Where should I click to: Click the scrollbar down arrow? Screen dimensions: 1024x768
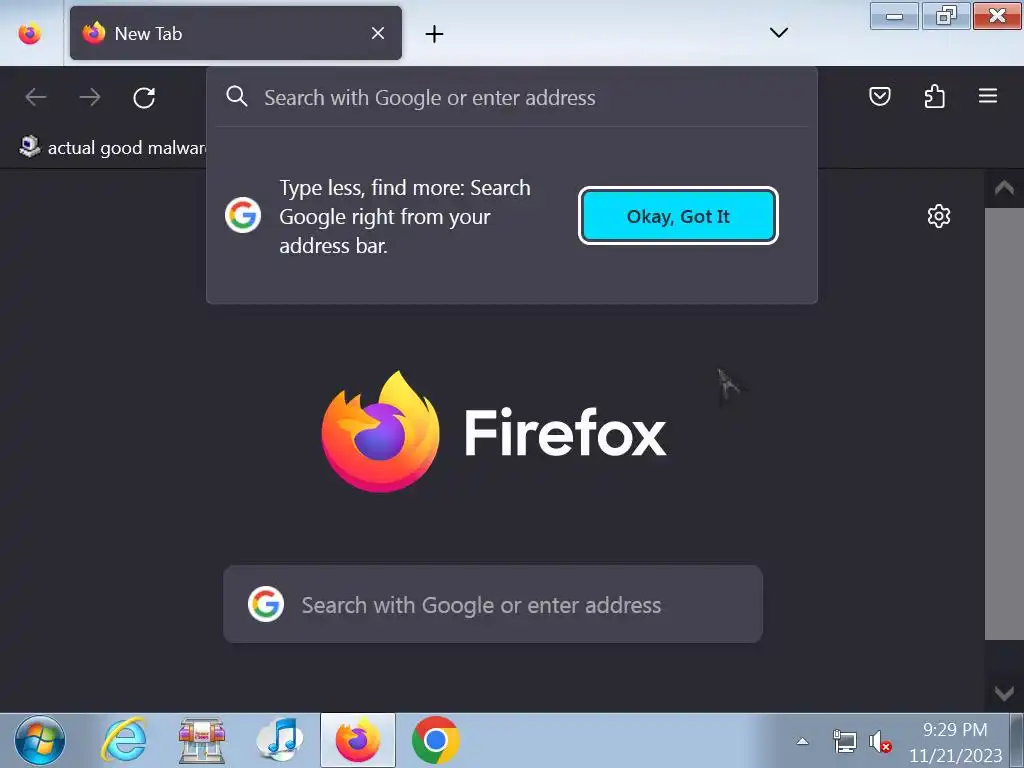click(1004, 693)
